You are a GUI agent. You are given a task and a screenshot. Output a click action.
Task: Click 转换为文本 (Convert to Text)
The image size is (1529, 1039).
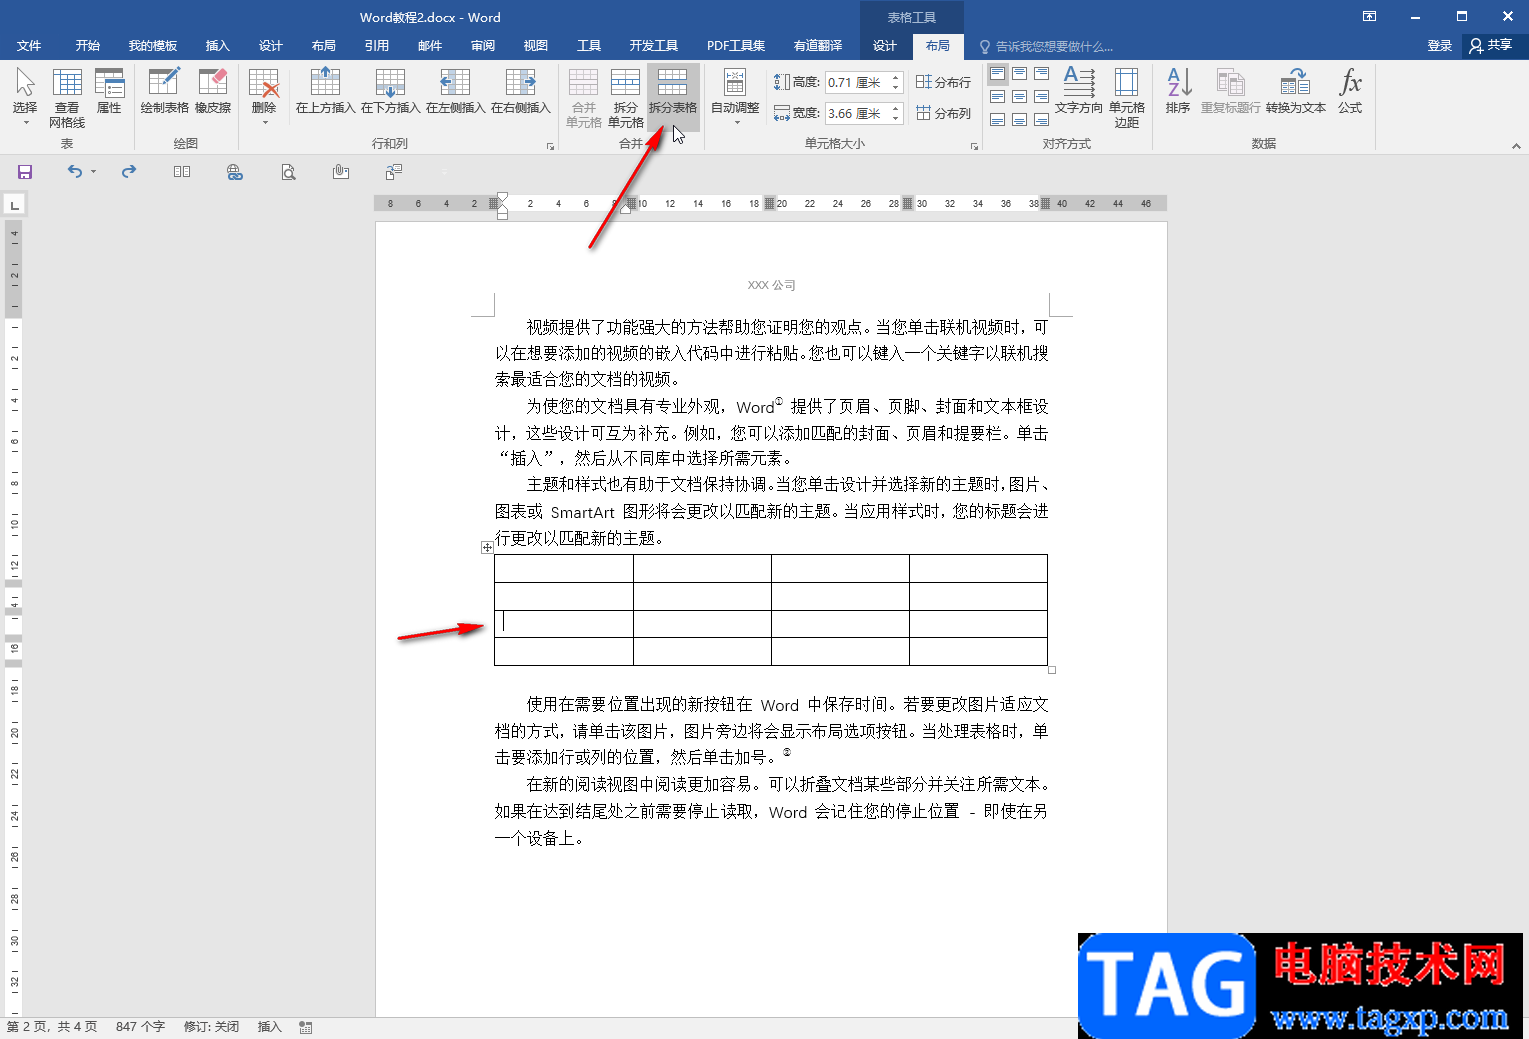[x=1296, y=91]
